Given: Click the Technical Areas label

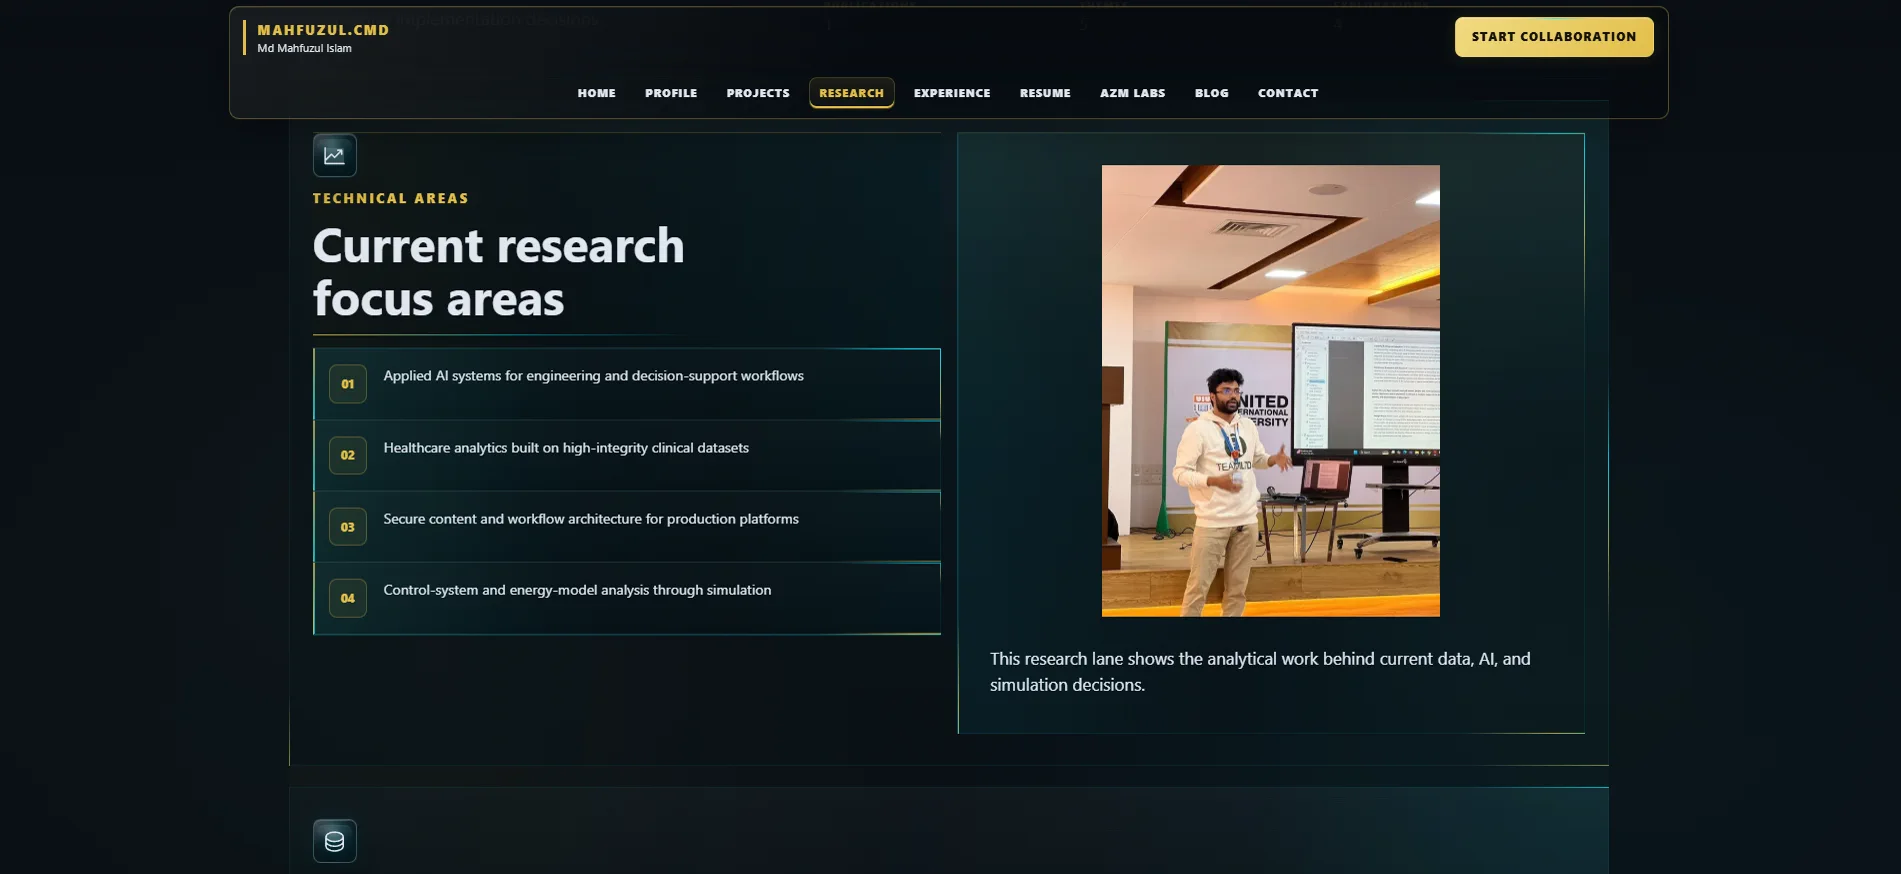Looking at the screenshot, I should [391, 198].
